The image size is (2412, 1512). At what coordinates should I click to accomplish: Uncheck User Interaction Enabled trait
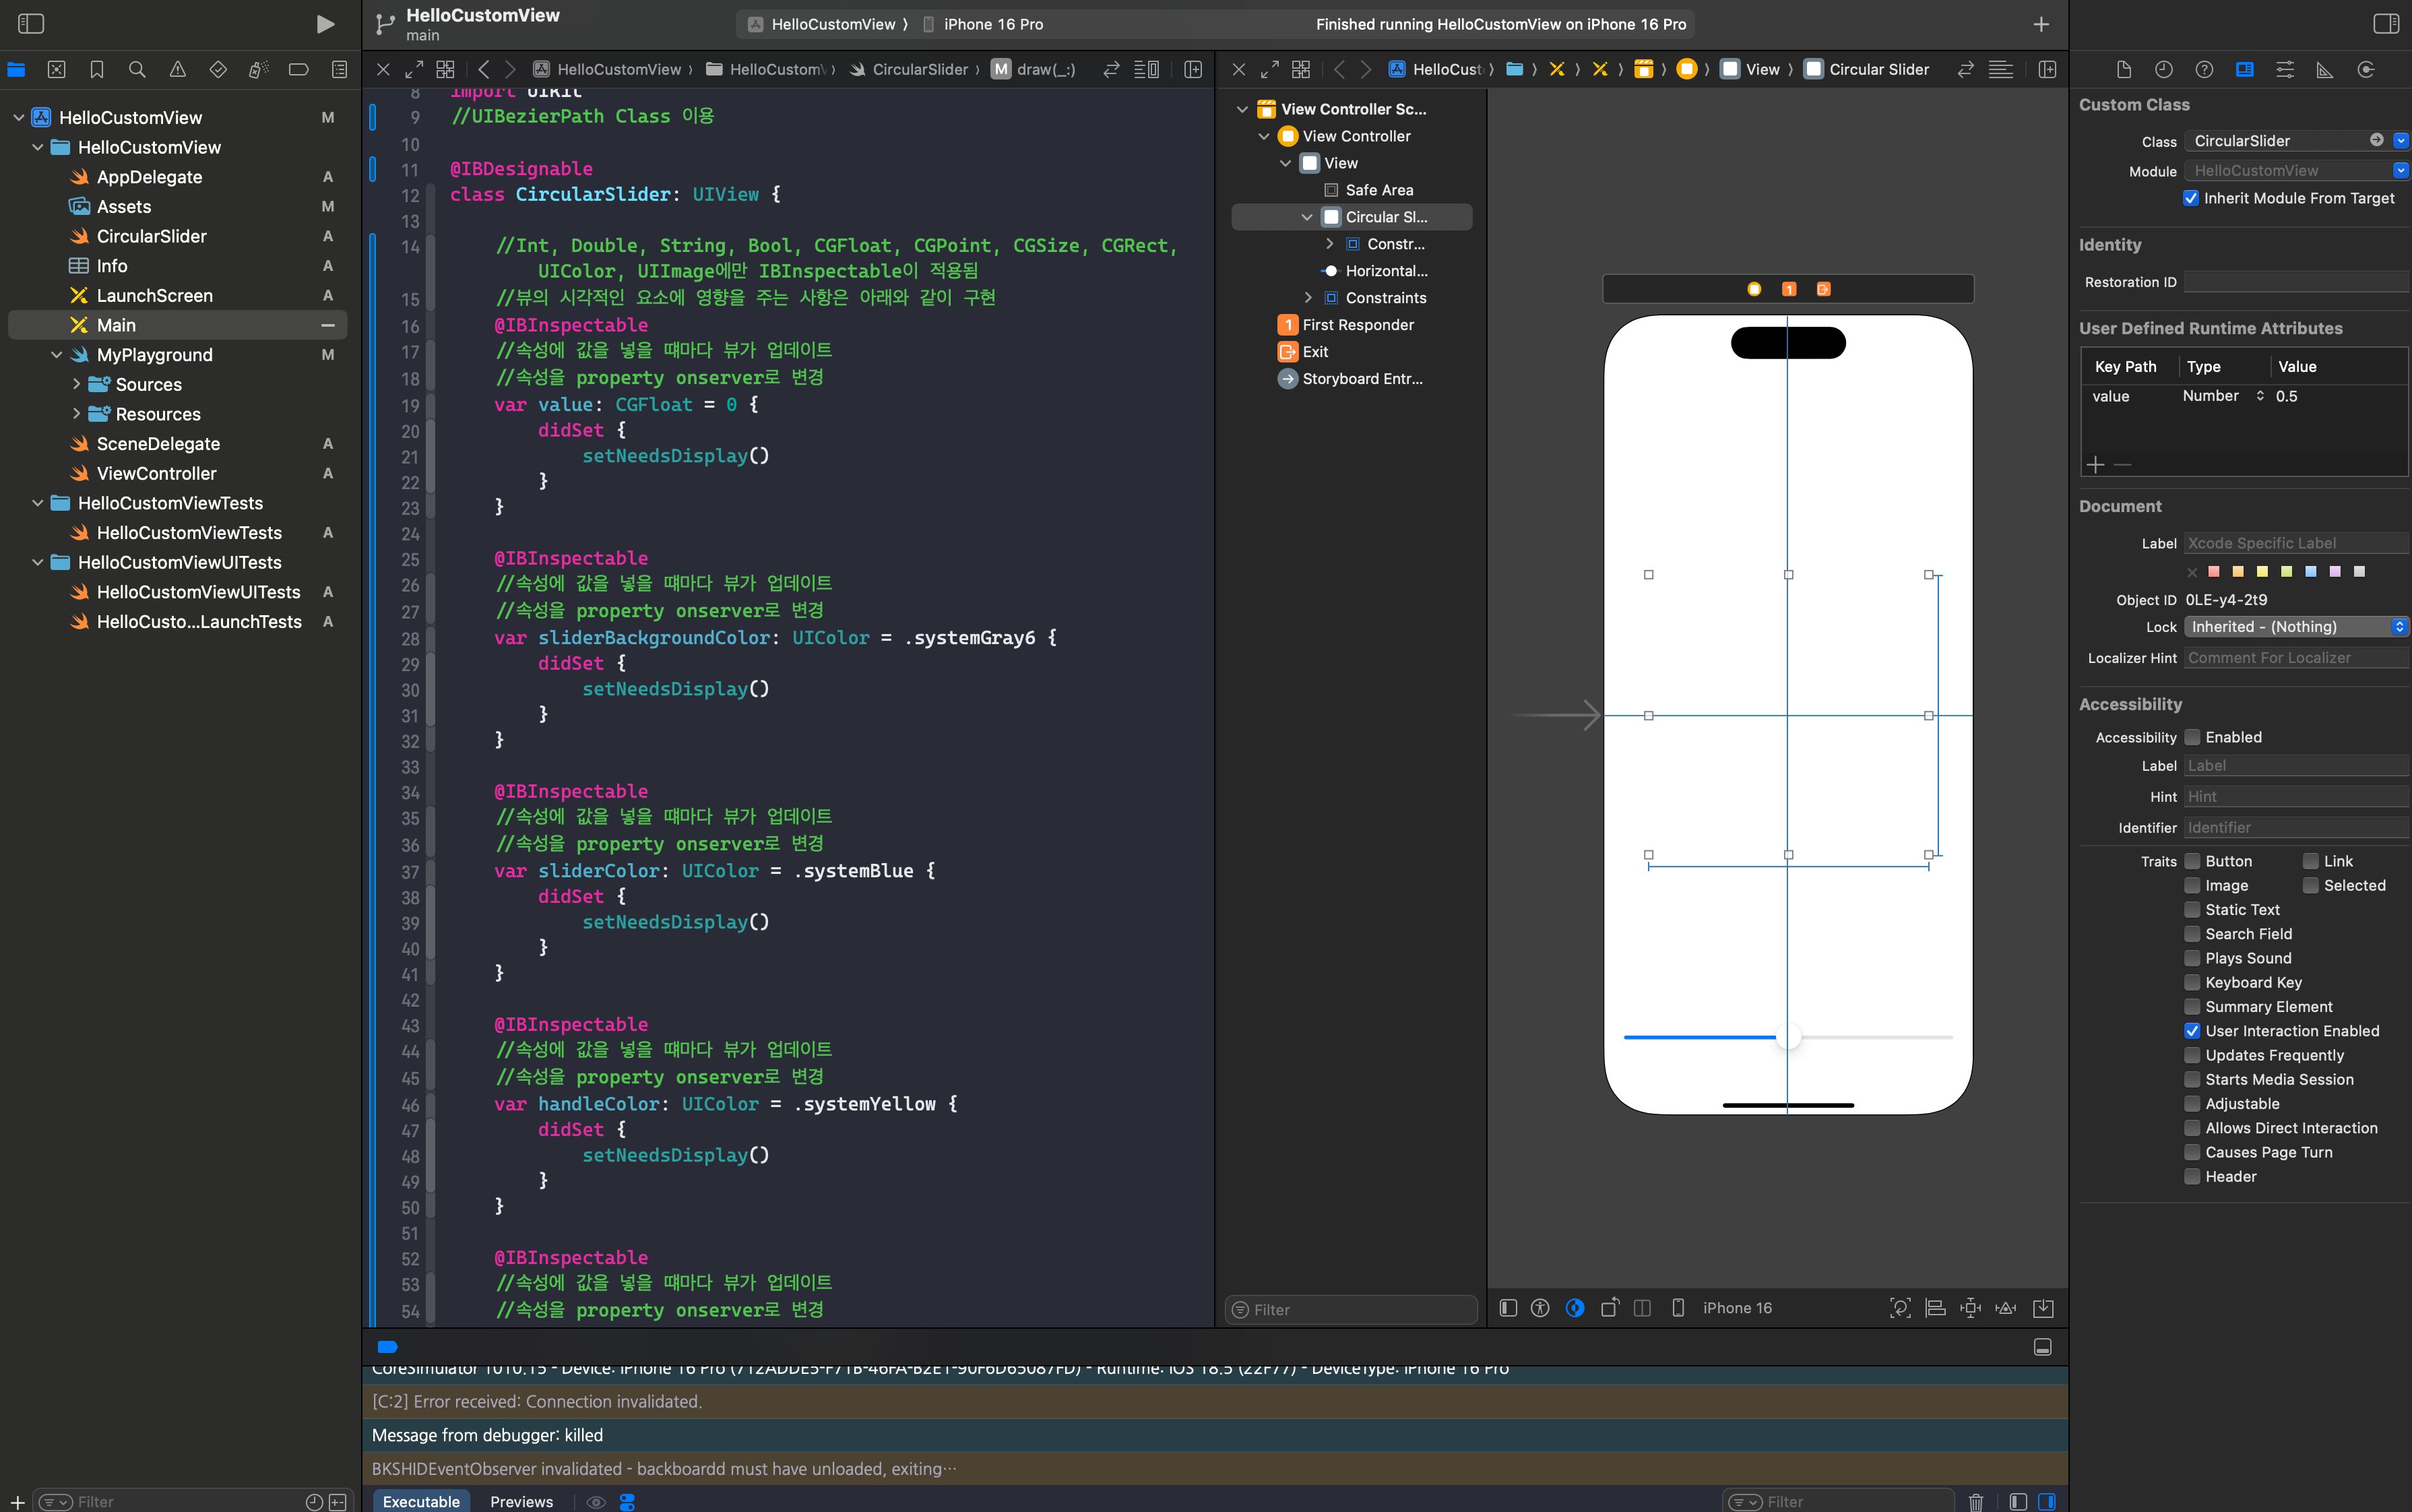[2192, 1031]
